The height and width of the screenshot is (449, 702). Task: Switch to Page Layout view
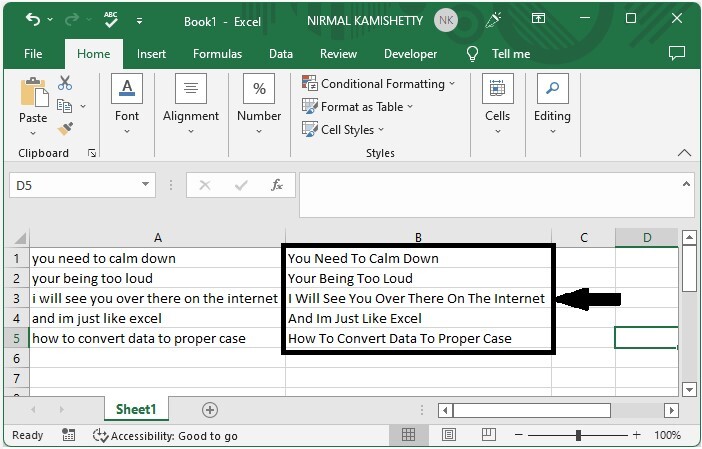448,436
